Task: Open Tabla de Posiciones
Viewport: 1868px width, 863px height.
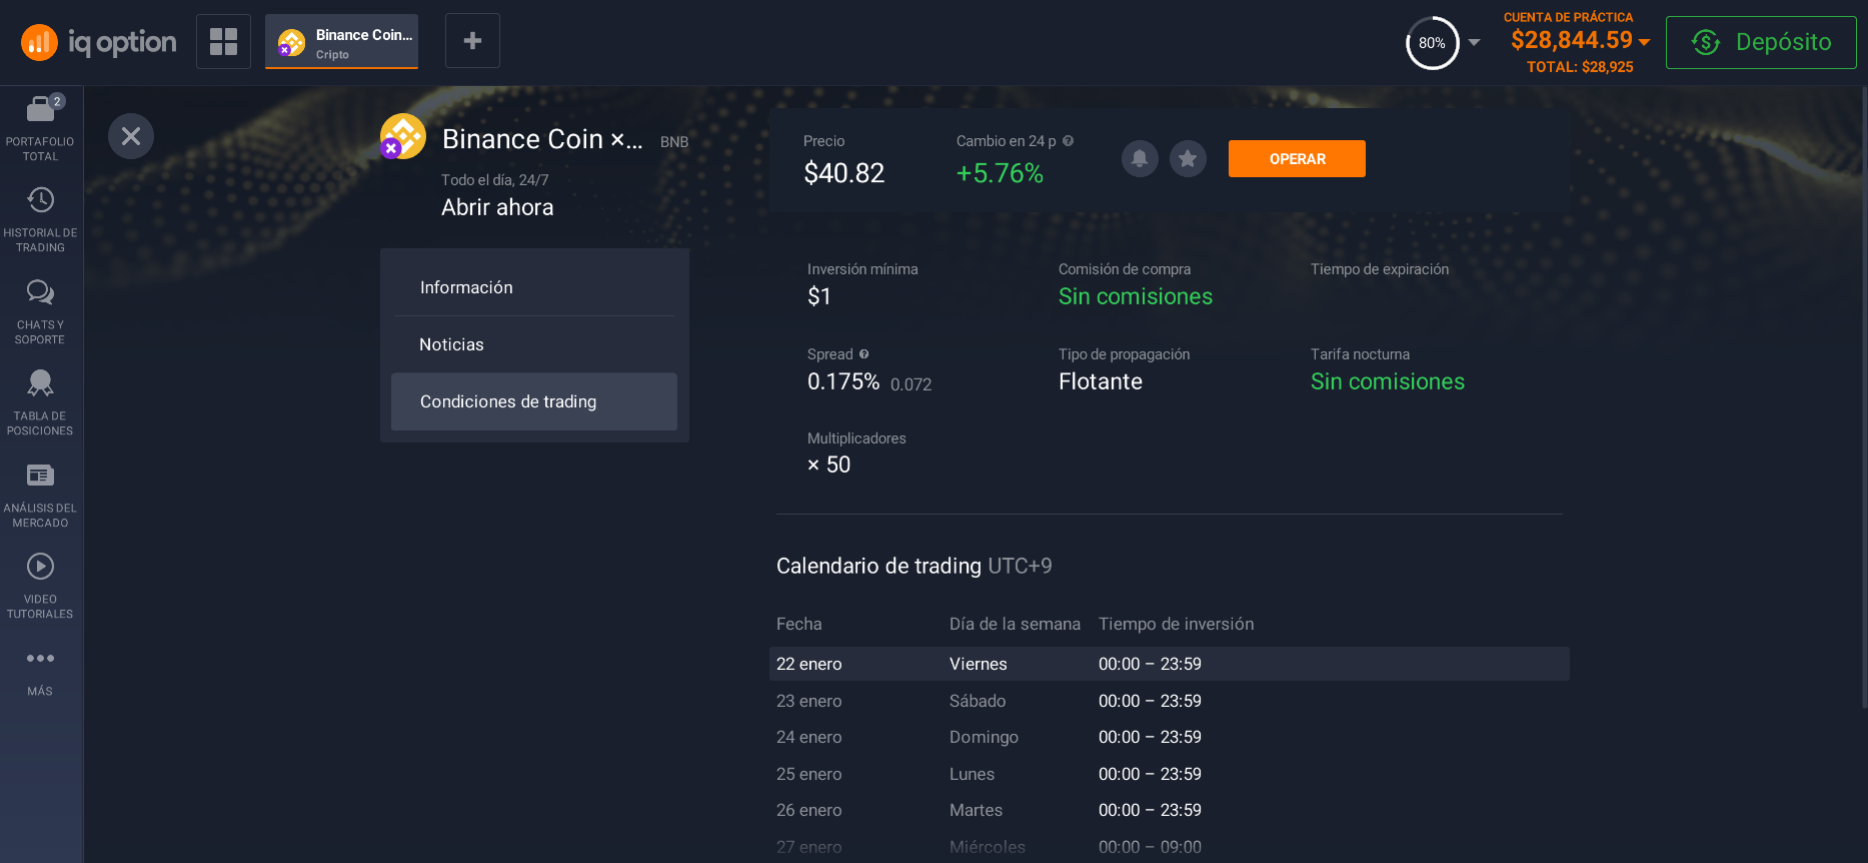Action: (40, 403)
